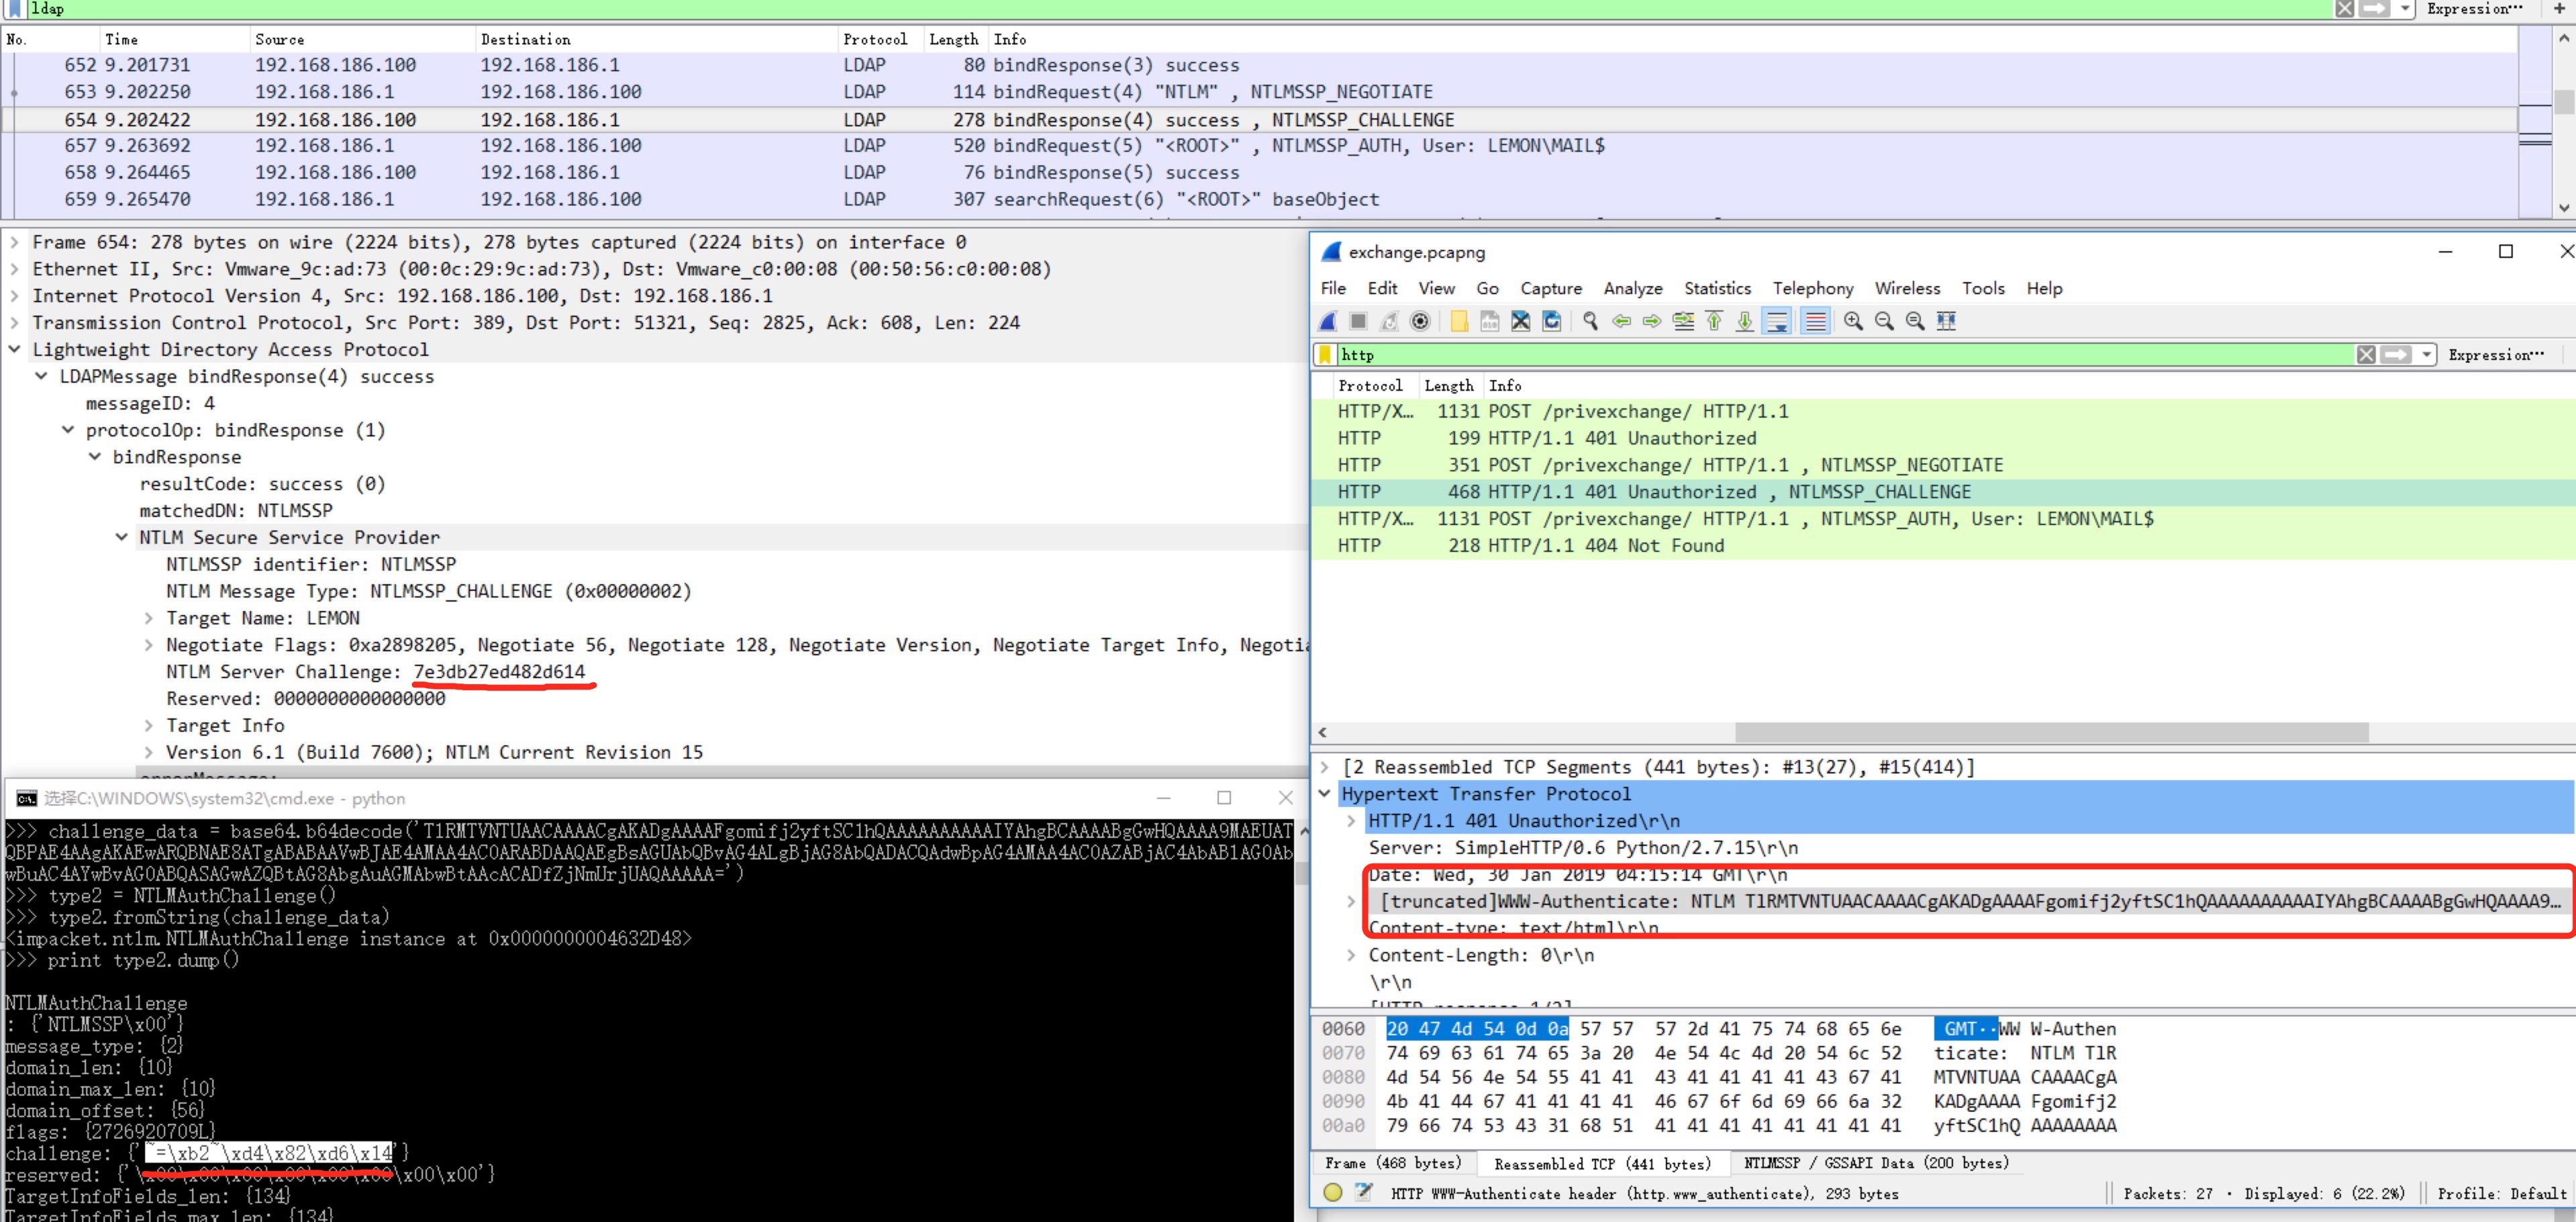Click the reload capture file icon
This screenshot has height=1222, width=2576.
[x=1551, y=321]
